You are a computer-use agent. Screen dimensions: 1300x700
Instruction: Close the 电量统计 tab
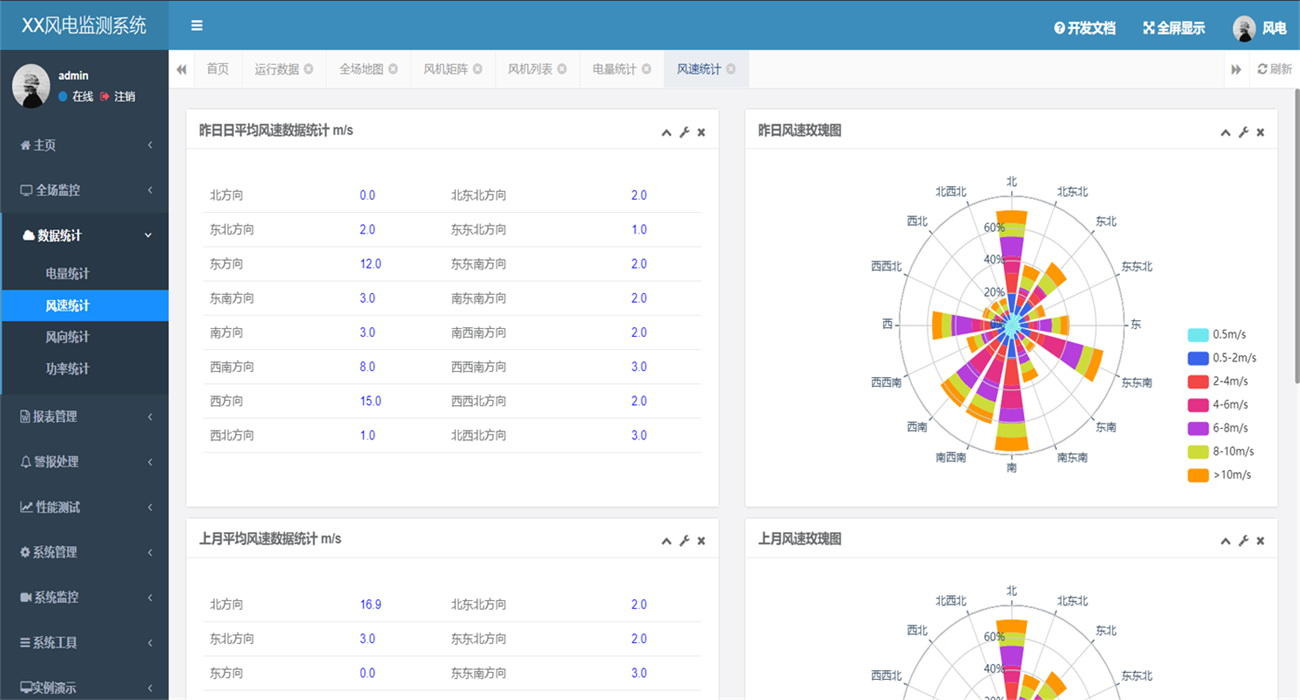[646, 69]
